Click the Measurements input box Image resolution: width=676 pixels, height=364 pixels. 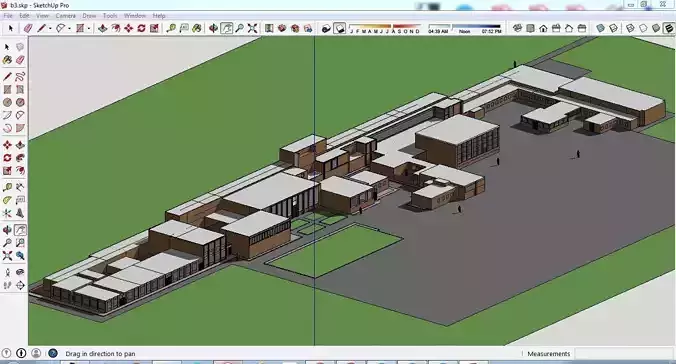[x=623, y=354]
